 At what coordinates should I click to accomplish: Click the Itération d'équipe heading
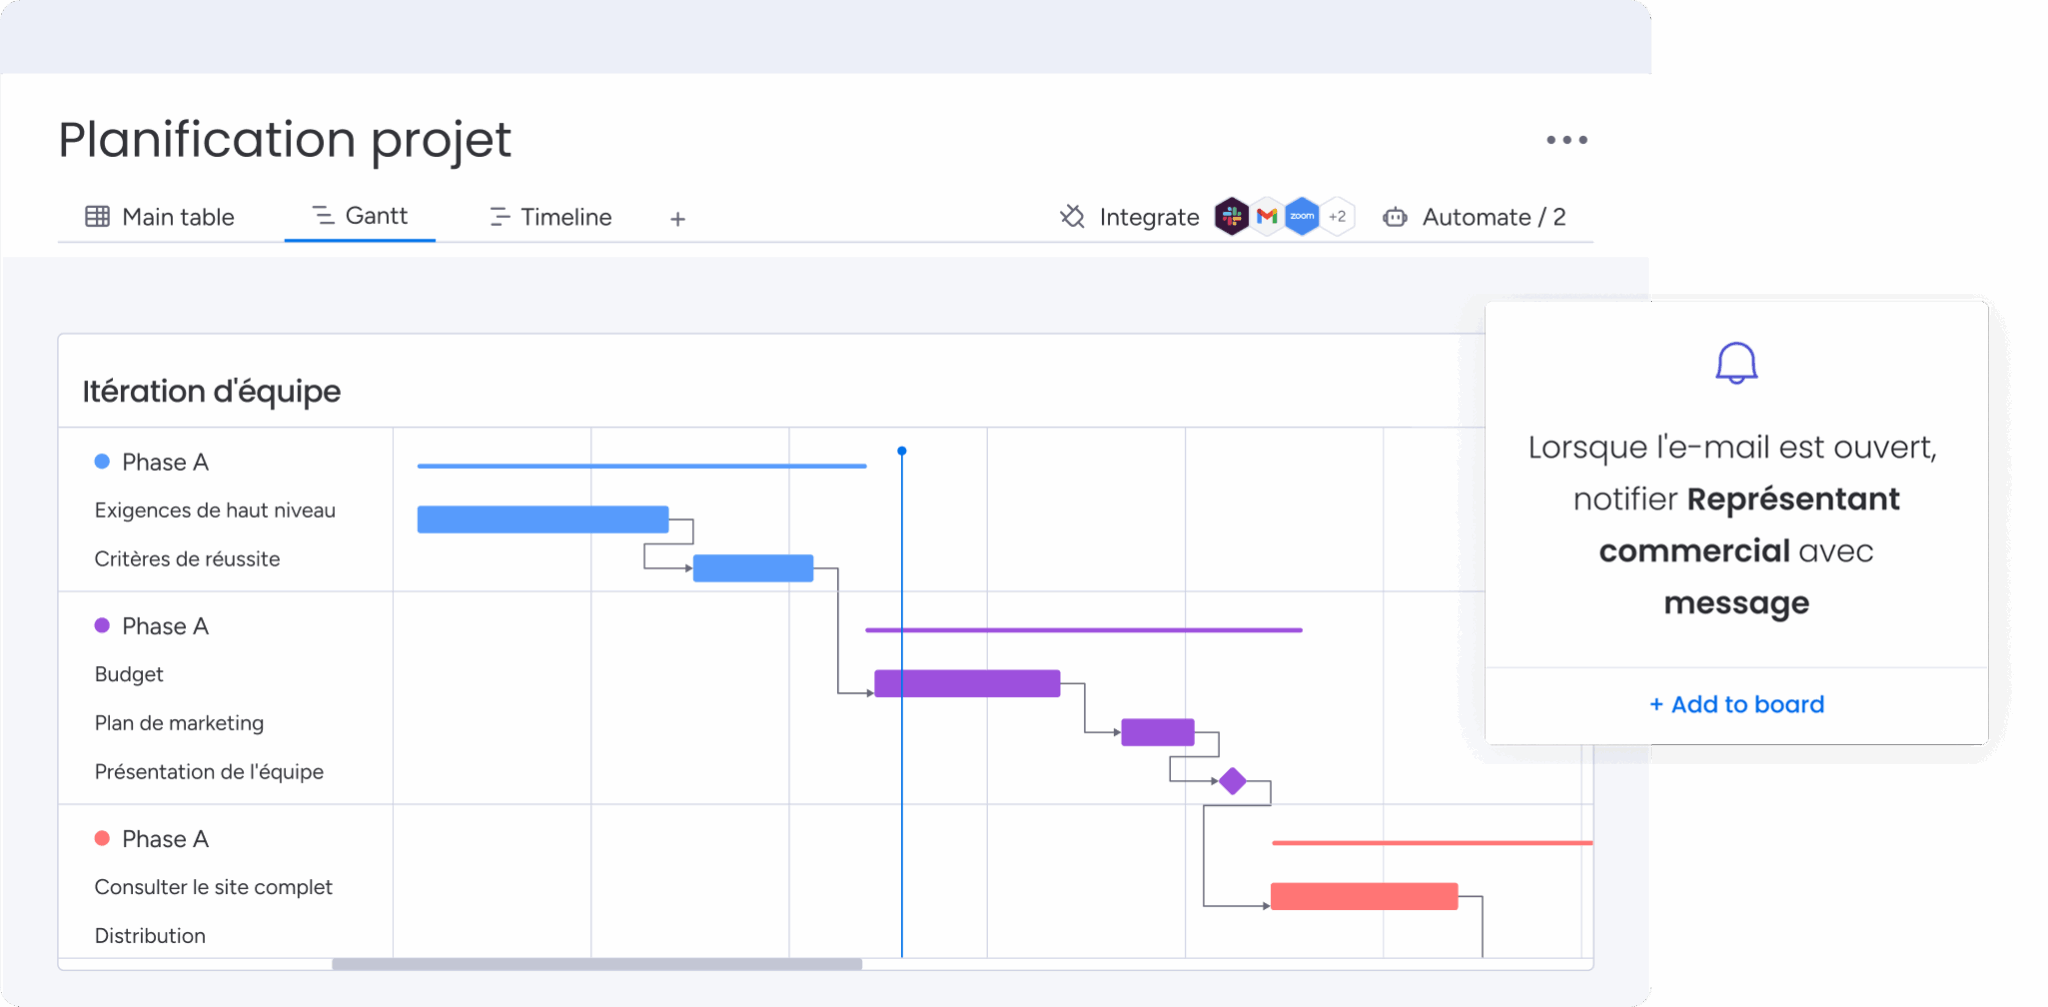click(211, 391)
